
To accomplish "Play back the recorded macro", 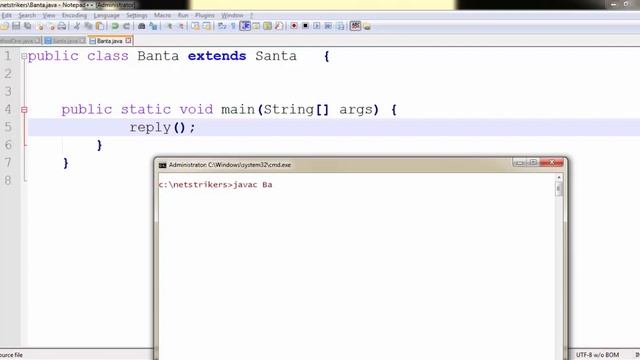I will 316,26.
